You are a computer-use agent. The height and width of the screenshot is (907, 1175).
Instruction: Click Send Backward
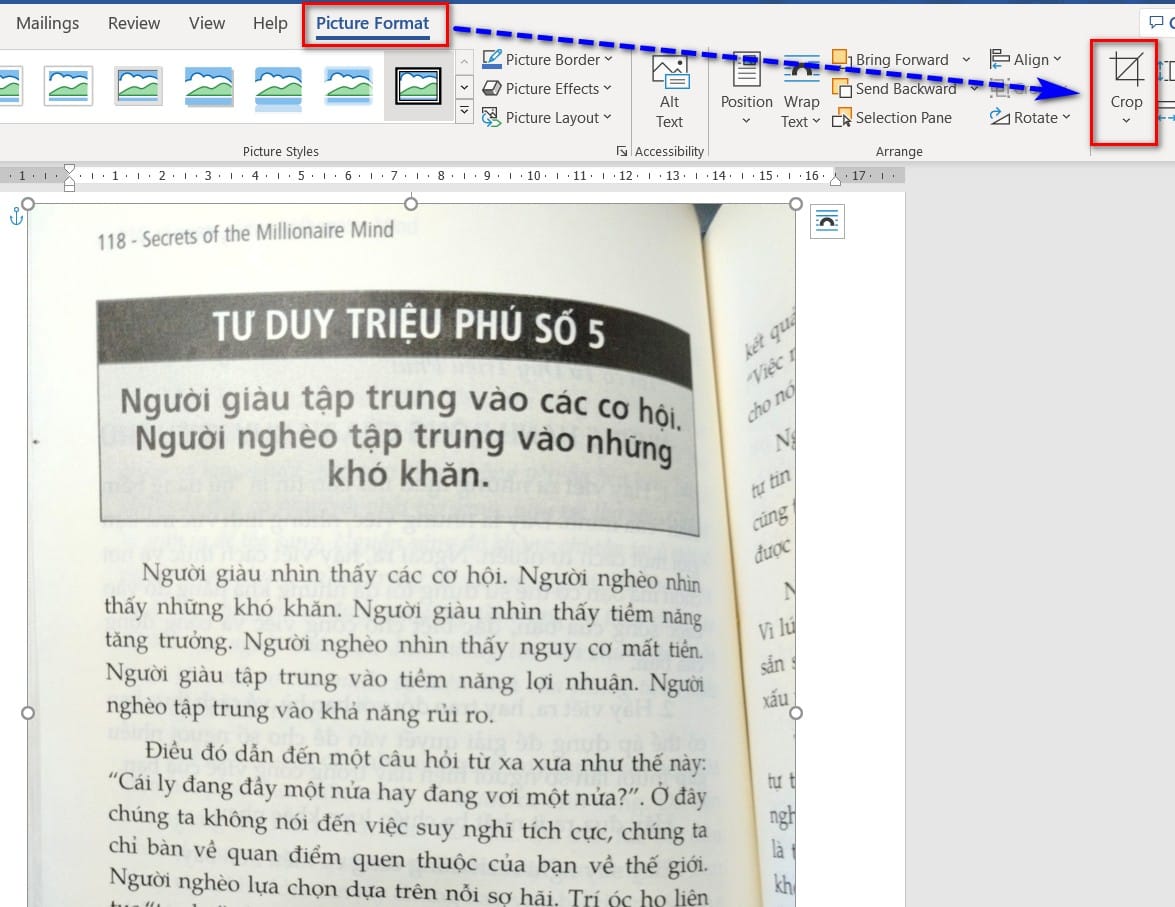click(895, 88)
